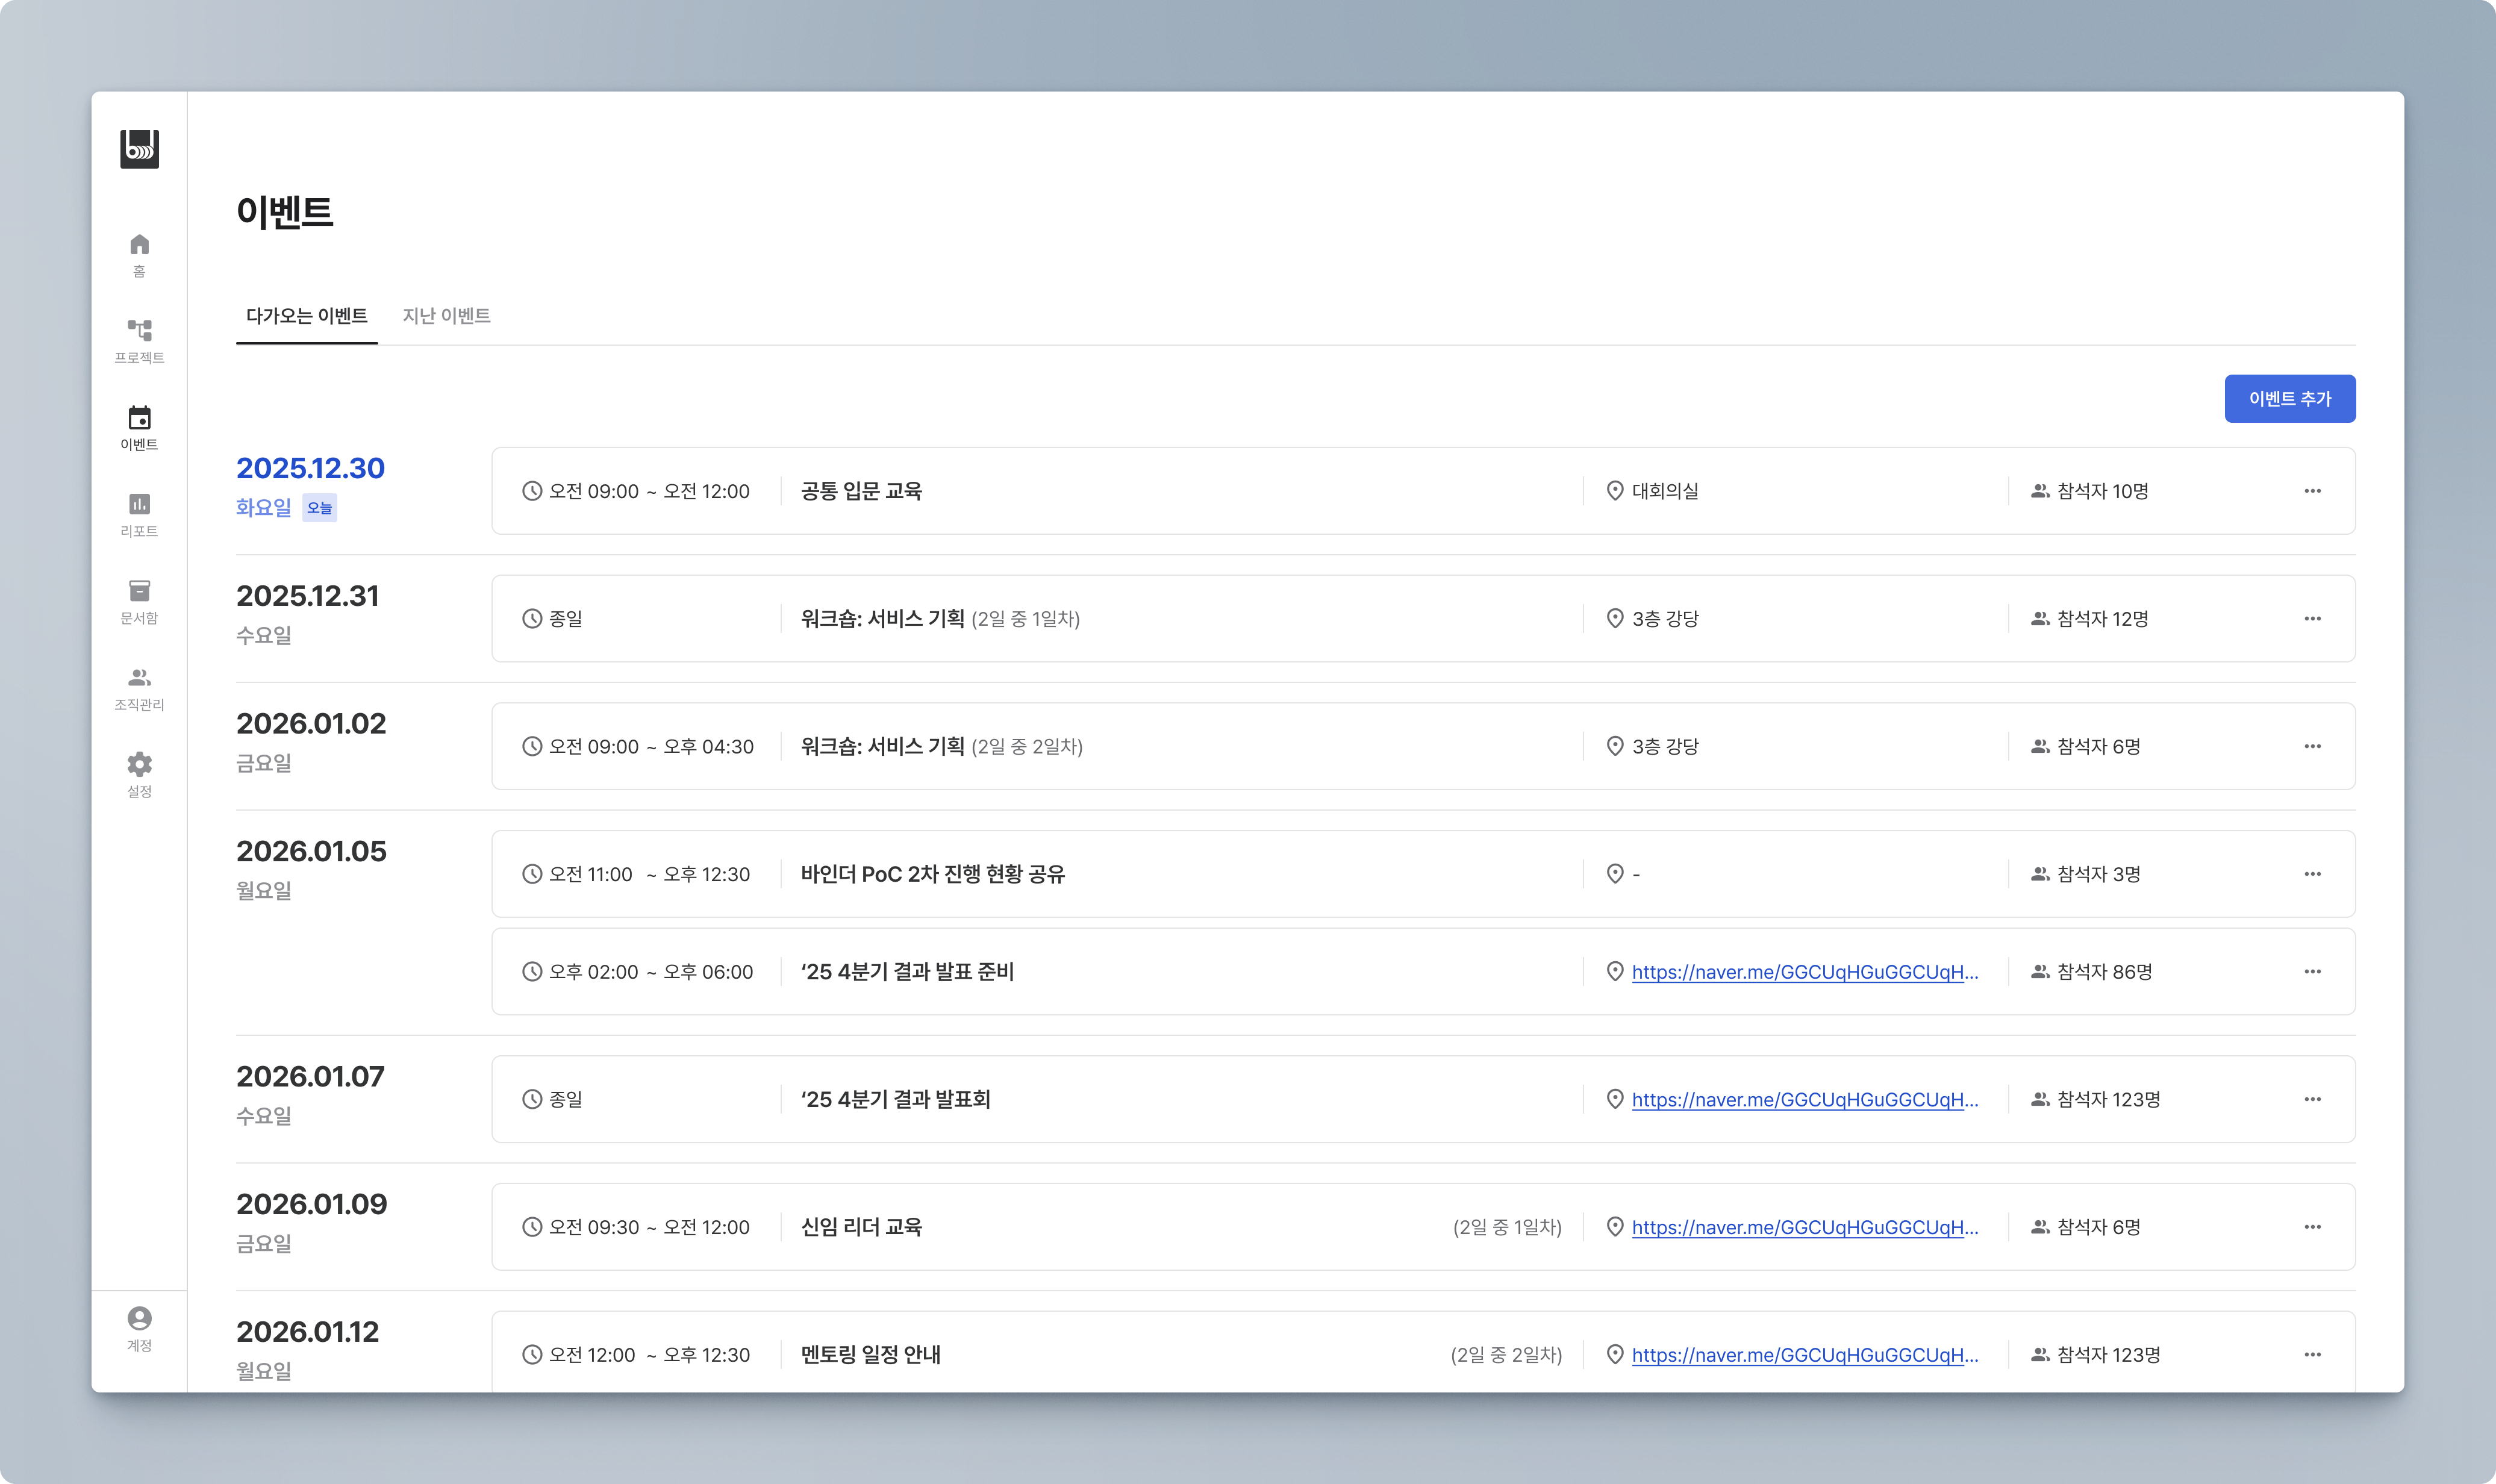Open naver.me link for 멘토링 일정 안내

tap(1804, 1355)
